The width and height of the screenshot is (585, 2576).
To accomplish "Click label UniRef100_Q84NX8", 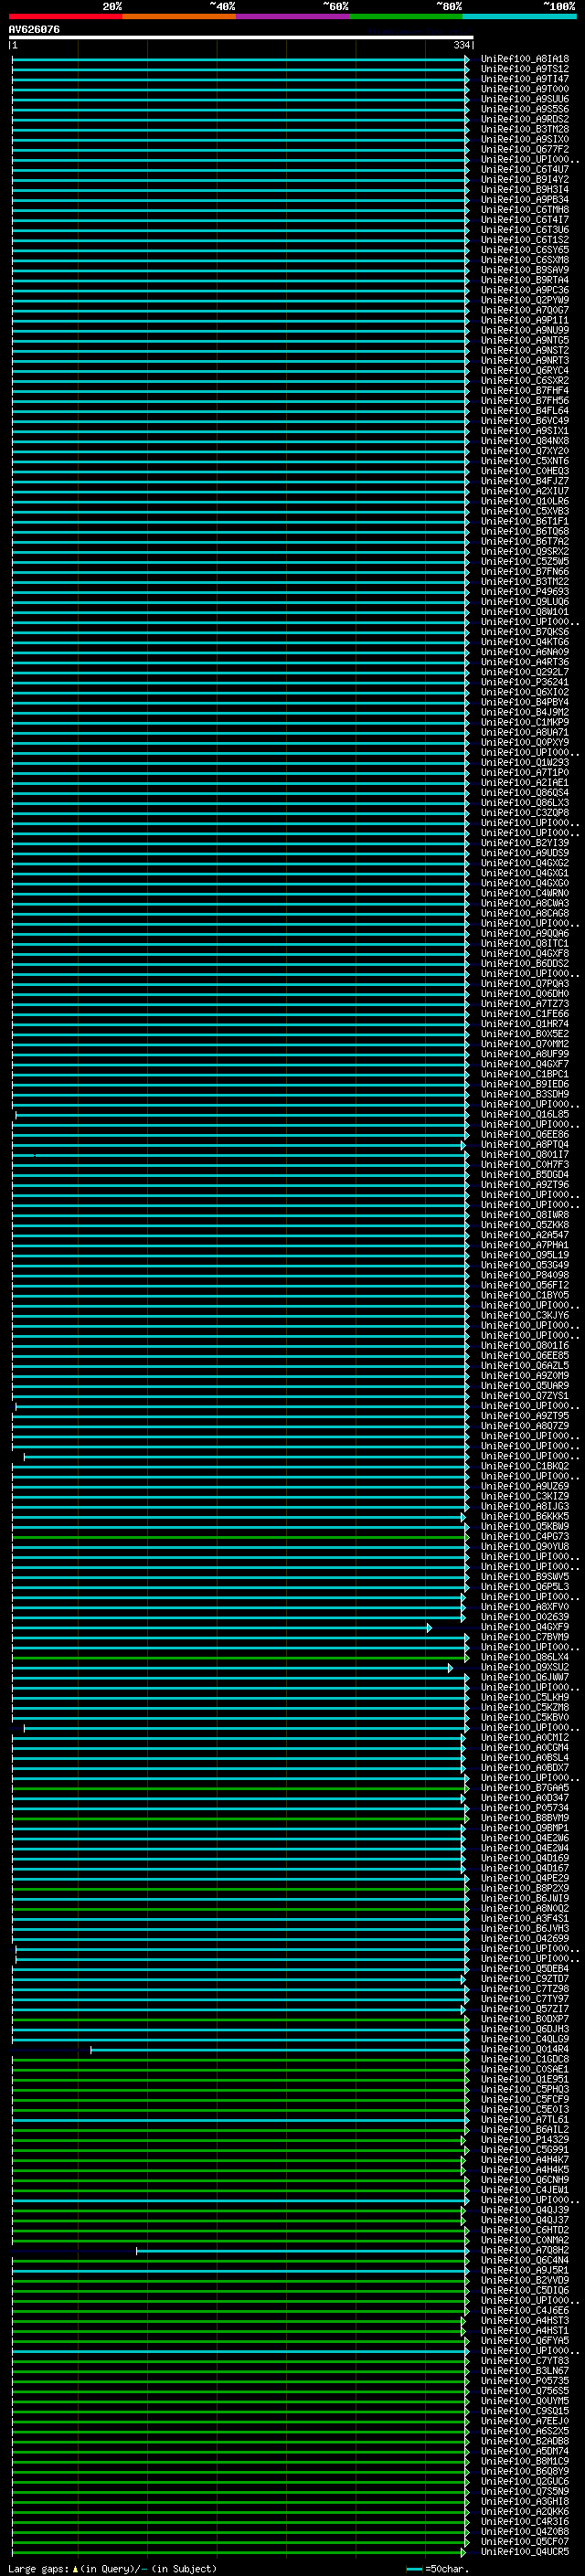I will (x=525, y=441).
